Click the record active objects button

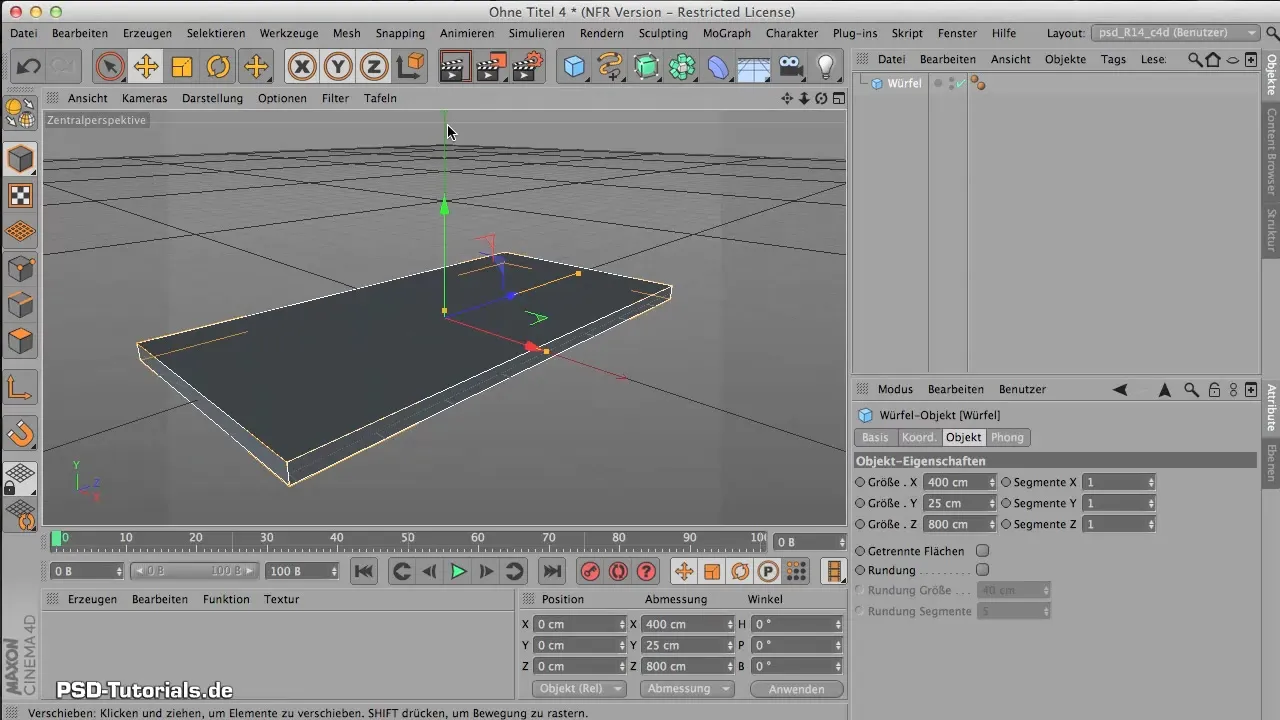click(590, 572)
